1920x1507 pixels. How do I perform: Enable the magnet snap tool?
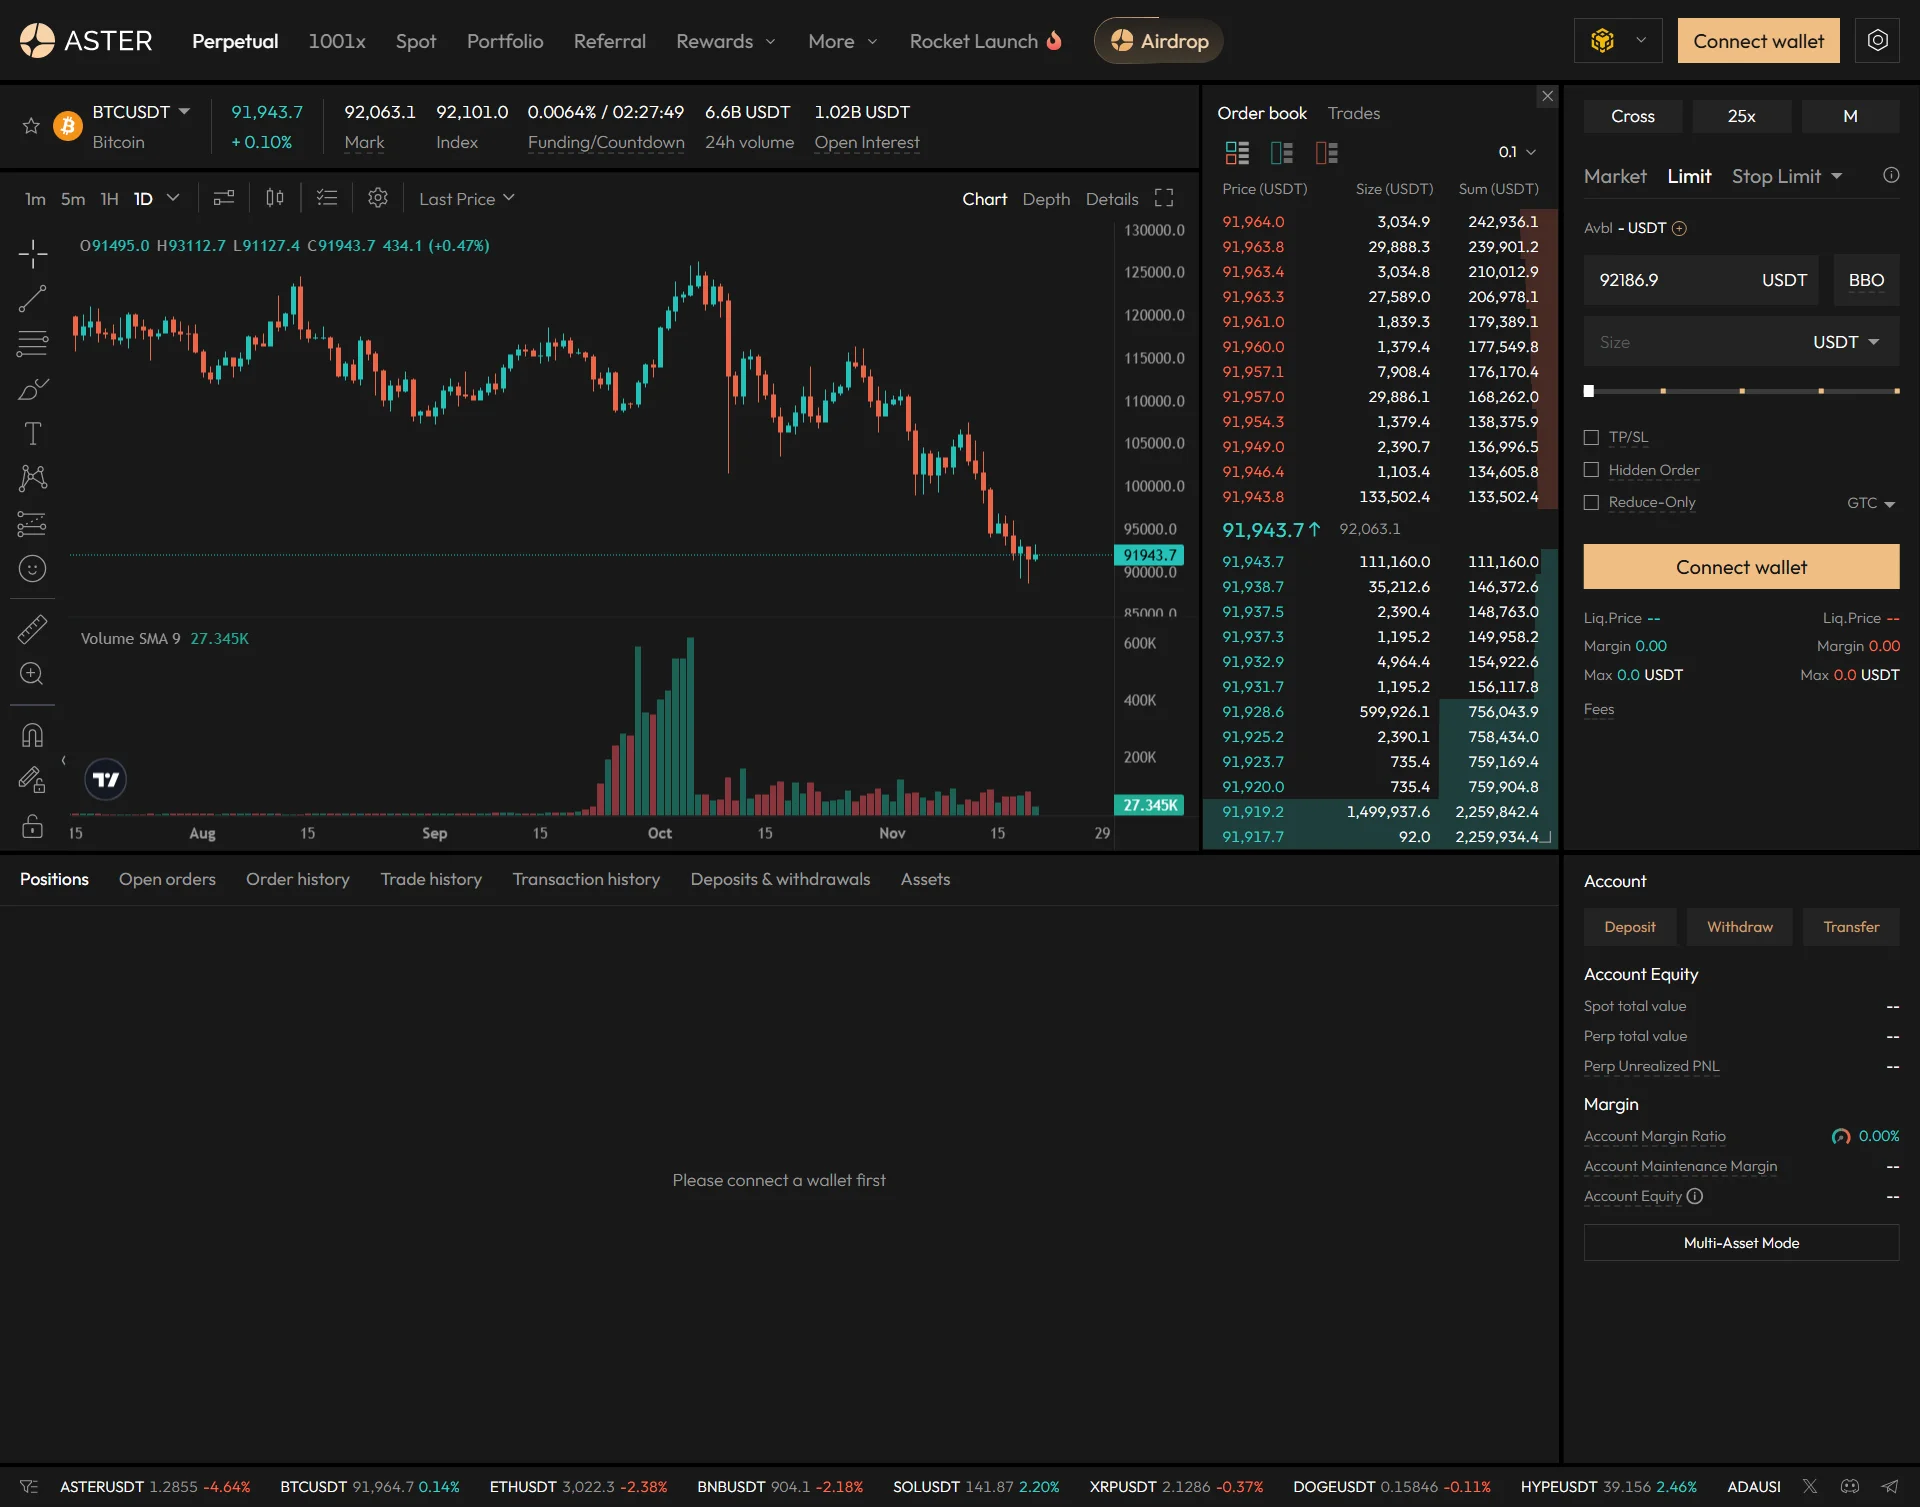[33, 735]
